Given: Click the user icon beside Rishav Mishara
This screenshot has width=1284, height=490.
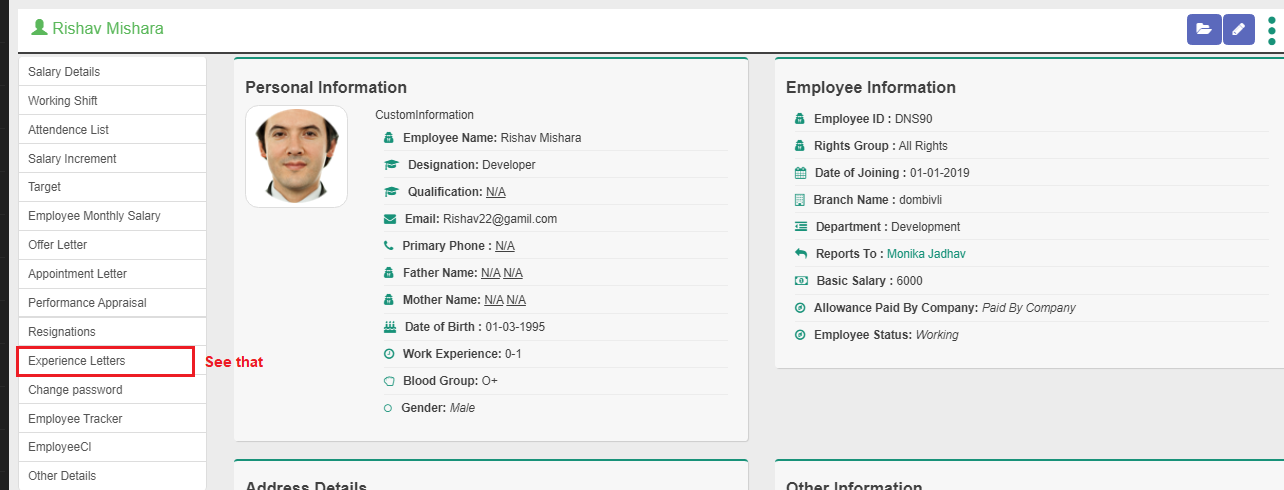Looking at the screenshot, I should pyautogui.click(x=40, y=28).
